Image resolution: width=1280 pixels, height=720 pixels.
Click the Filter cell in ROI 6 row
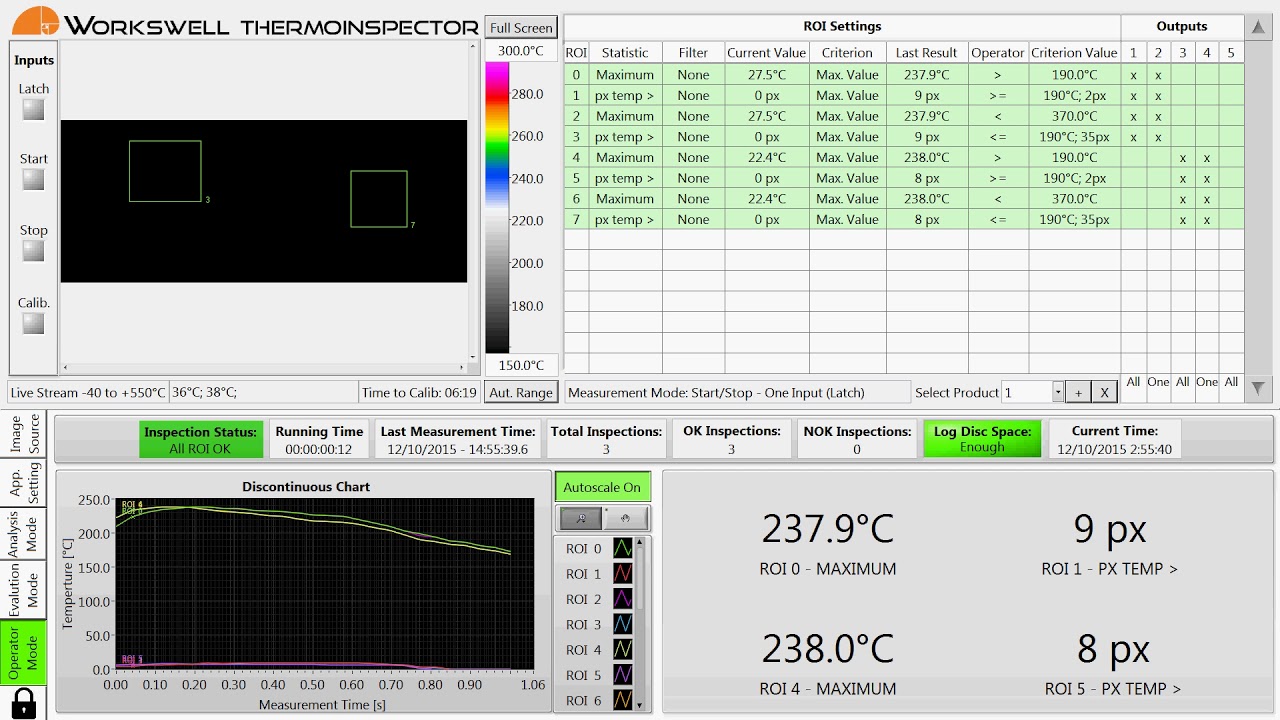pos(693,199)
